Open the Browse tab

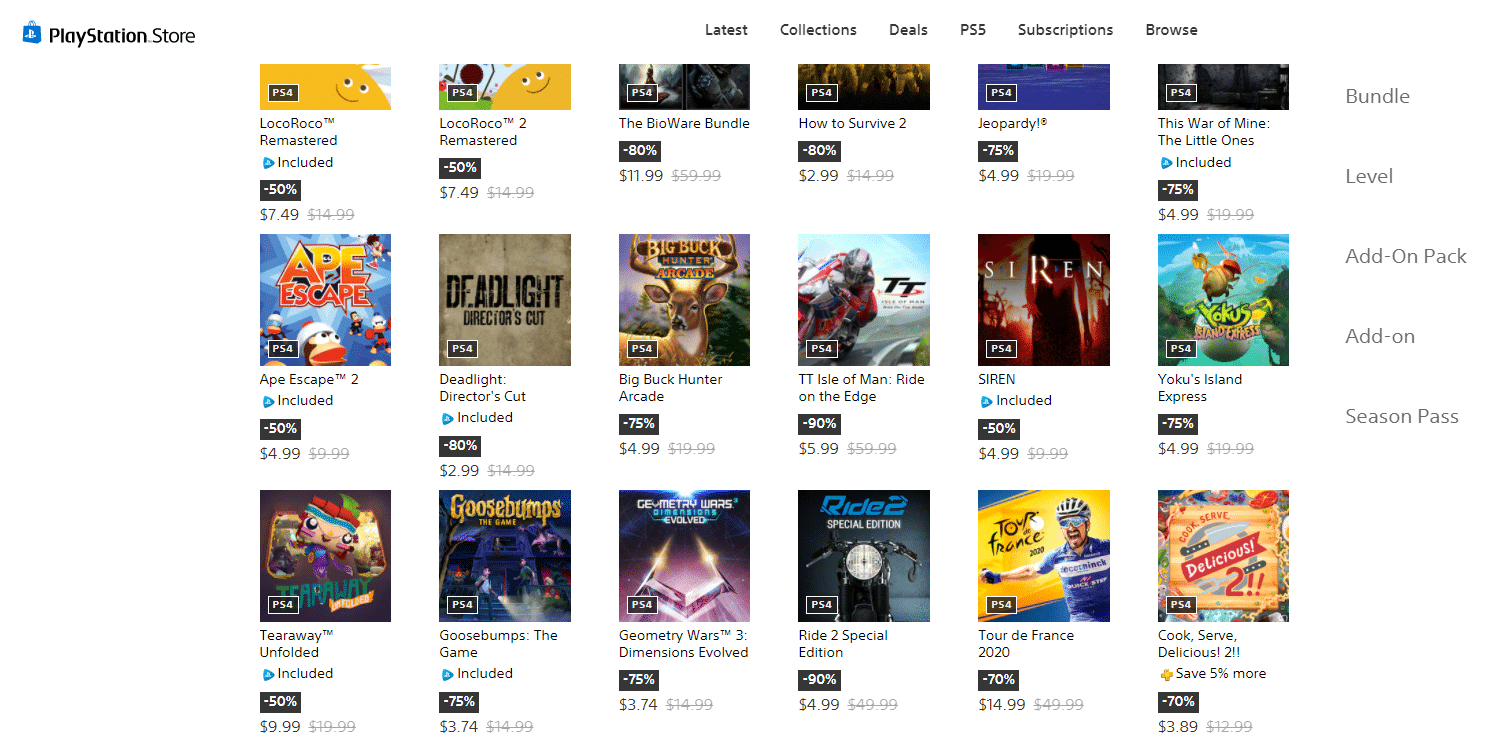coord(1171,30)
